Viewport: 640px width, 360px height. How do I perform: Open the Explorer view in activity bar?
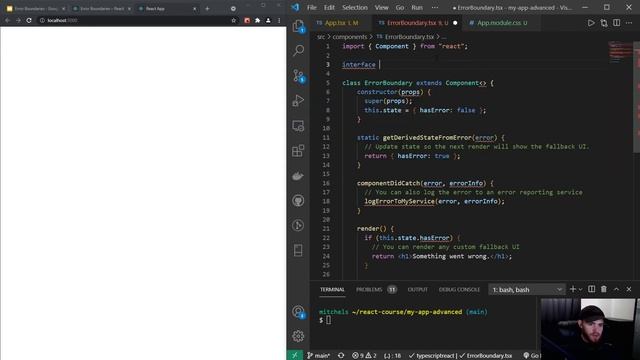(x=298, y=26)
